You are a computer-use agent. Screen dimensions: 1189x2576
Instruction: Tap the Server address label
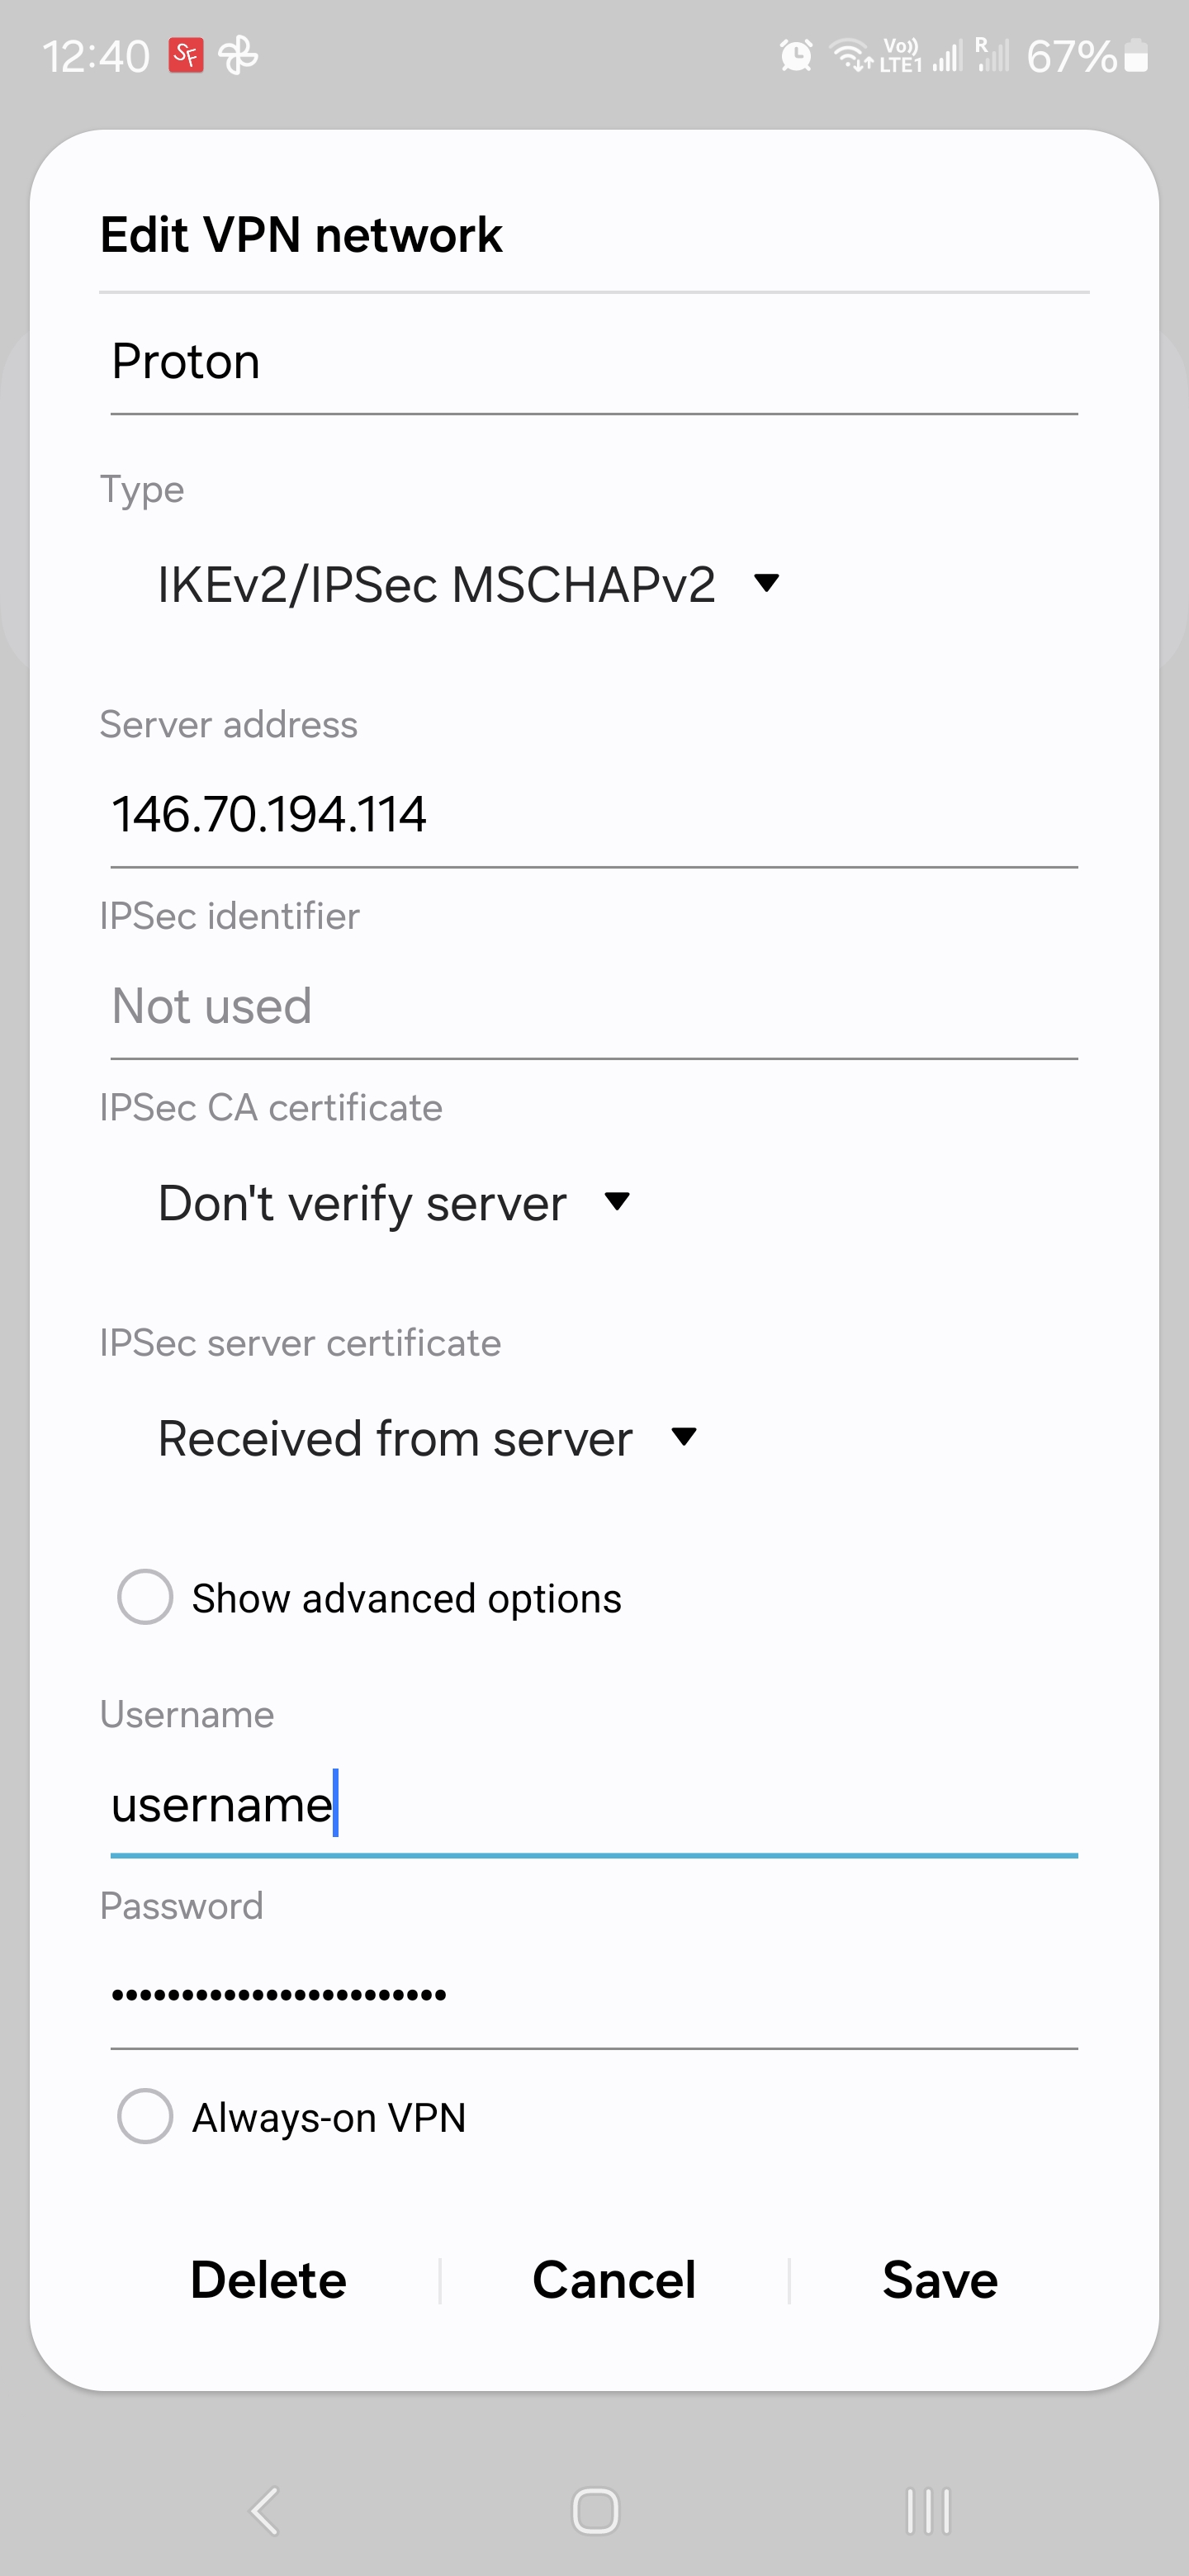[229, 724]
